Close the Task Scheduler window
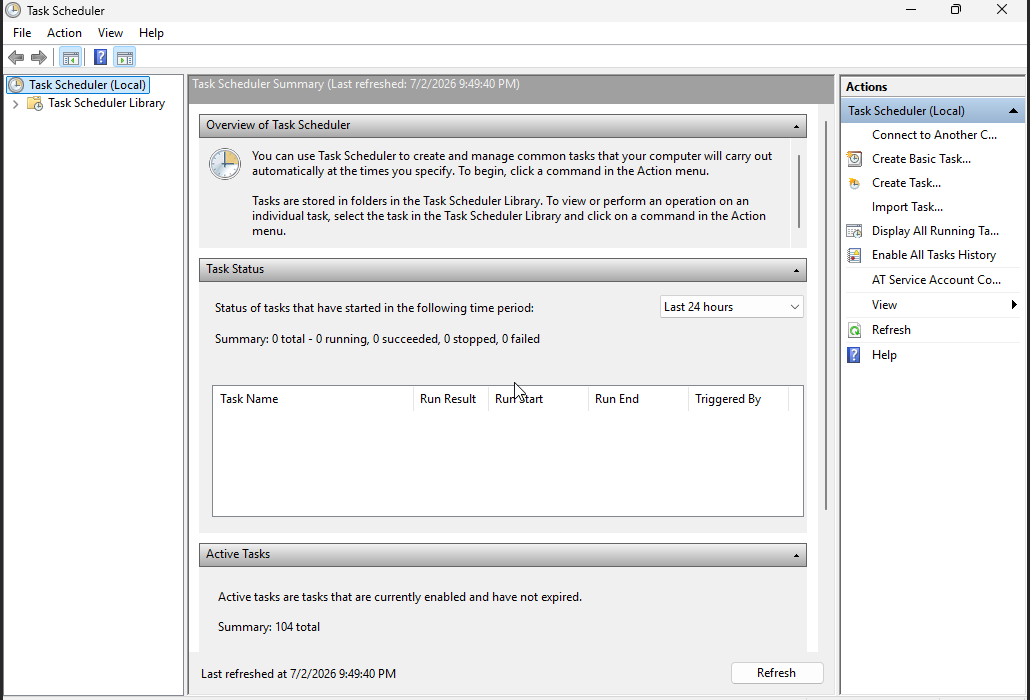Viewport: 1030px width, 700px height. tap(1002, 10)
